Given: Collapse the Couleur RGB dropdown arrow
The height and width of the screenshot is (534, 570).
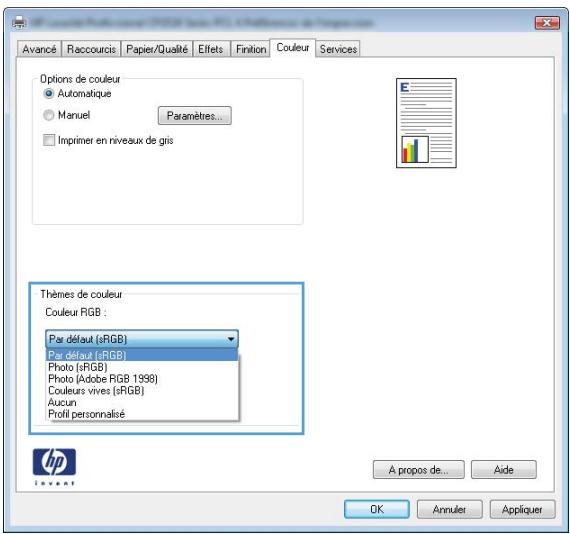Looking at the screenshot, I should pos(230,339).
